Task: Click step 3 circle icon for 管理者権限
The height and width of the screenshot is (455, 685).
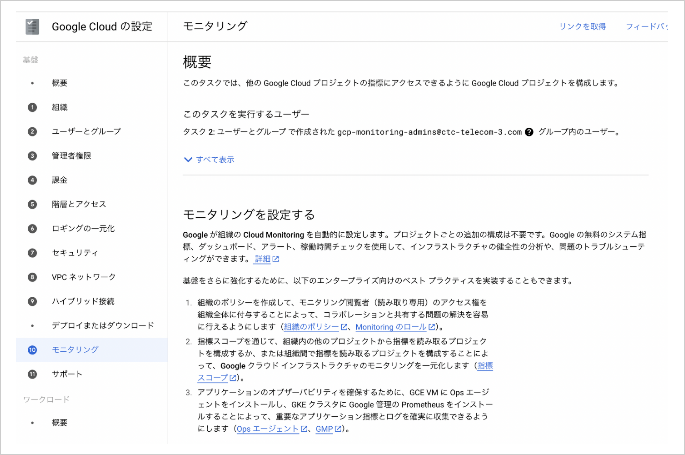Action: 32,156
